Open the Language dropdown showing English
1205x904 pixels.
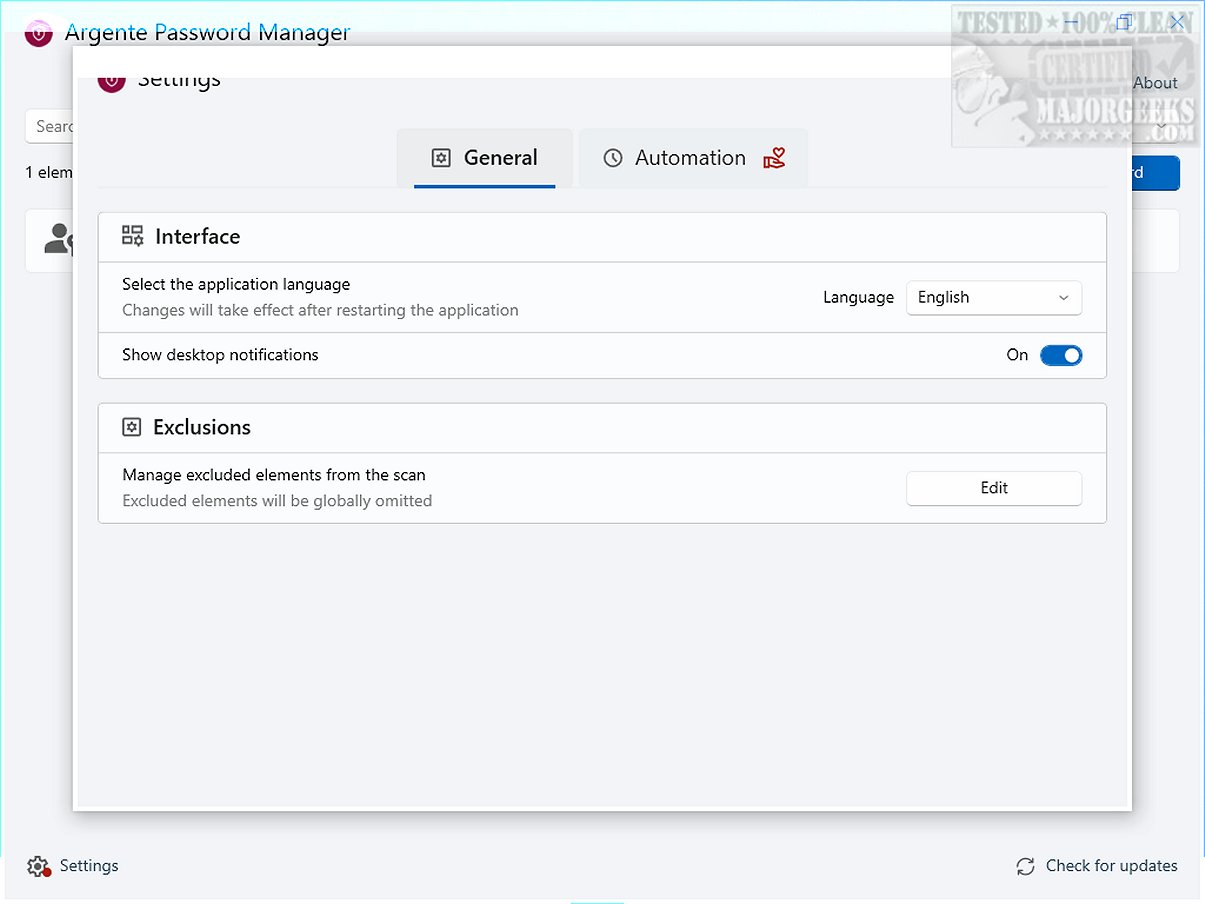[994, 297]
